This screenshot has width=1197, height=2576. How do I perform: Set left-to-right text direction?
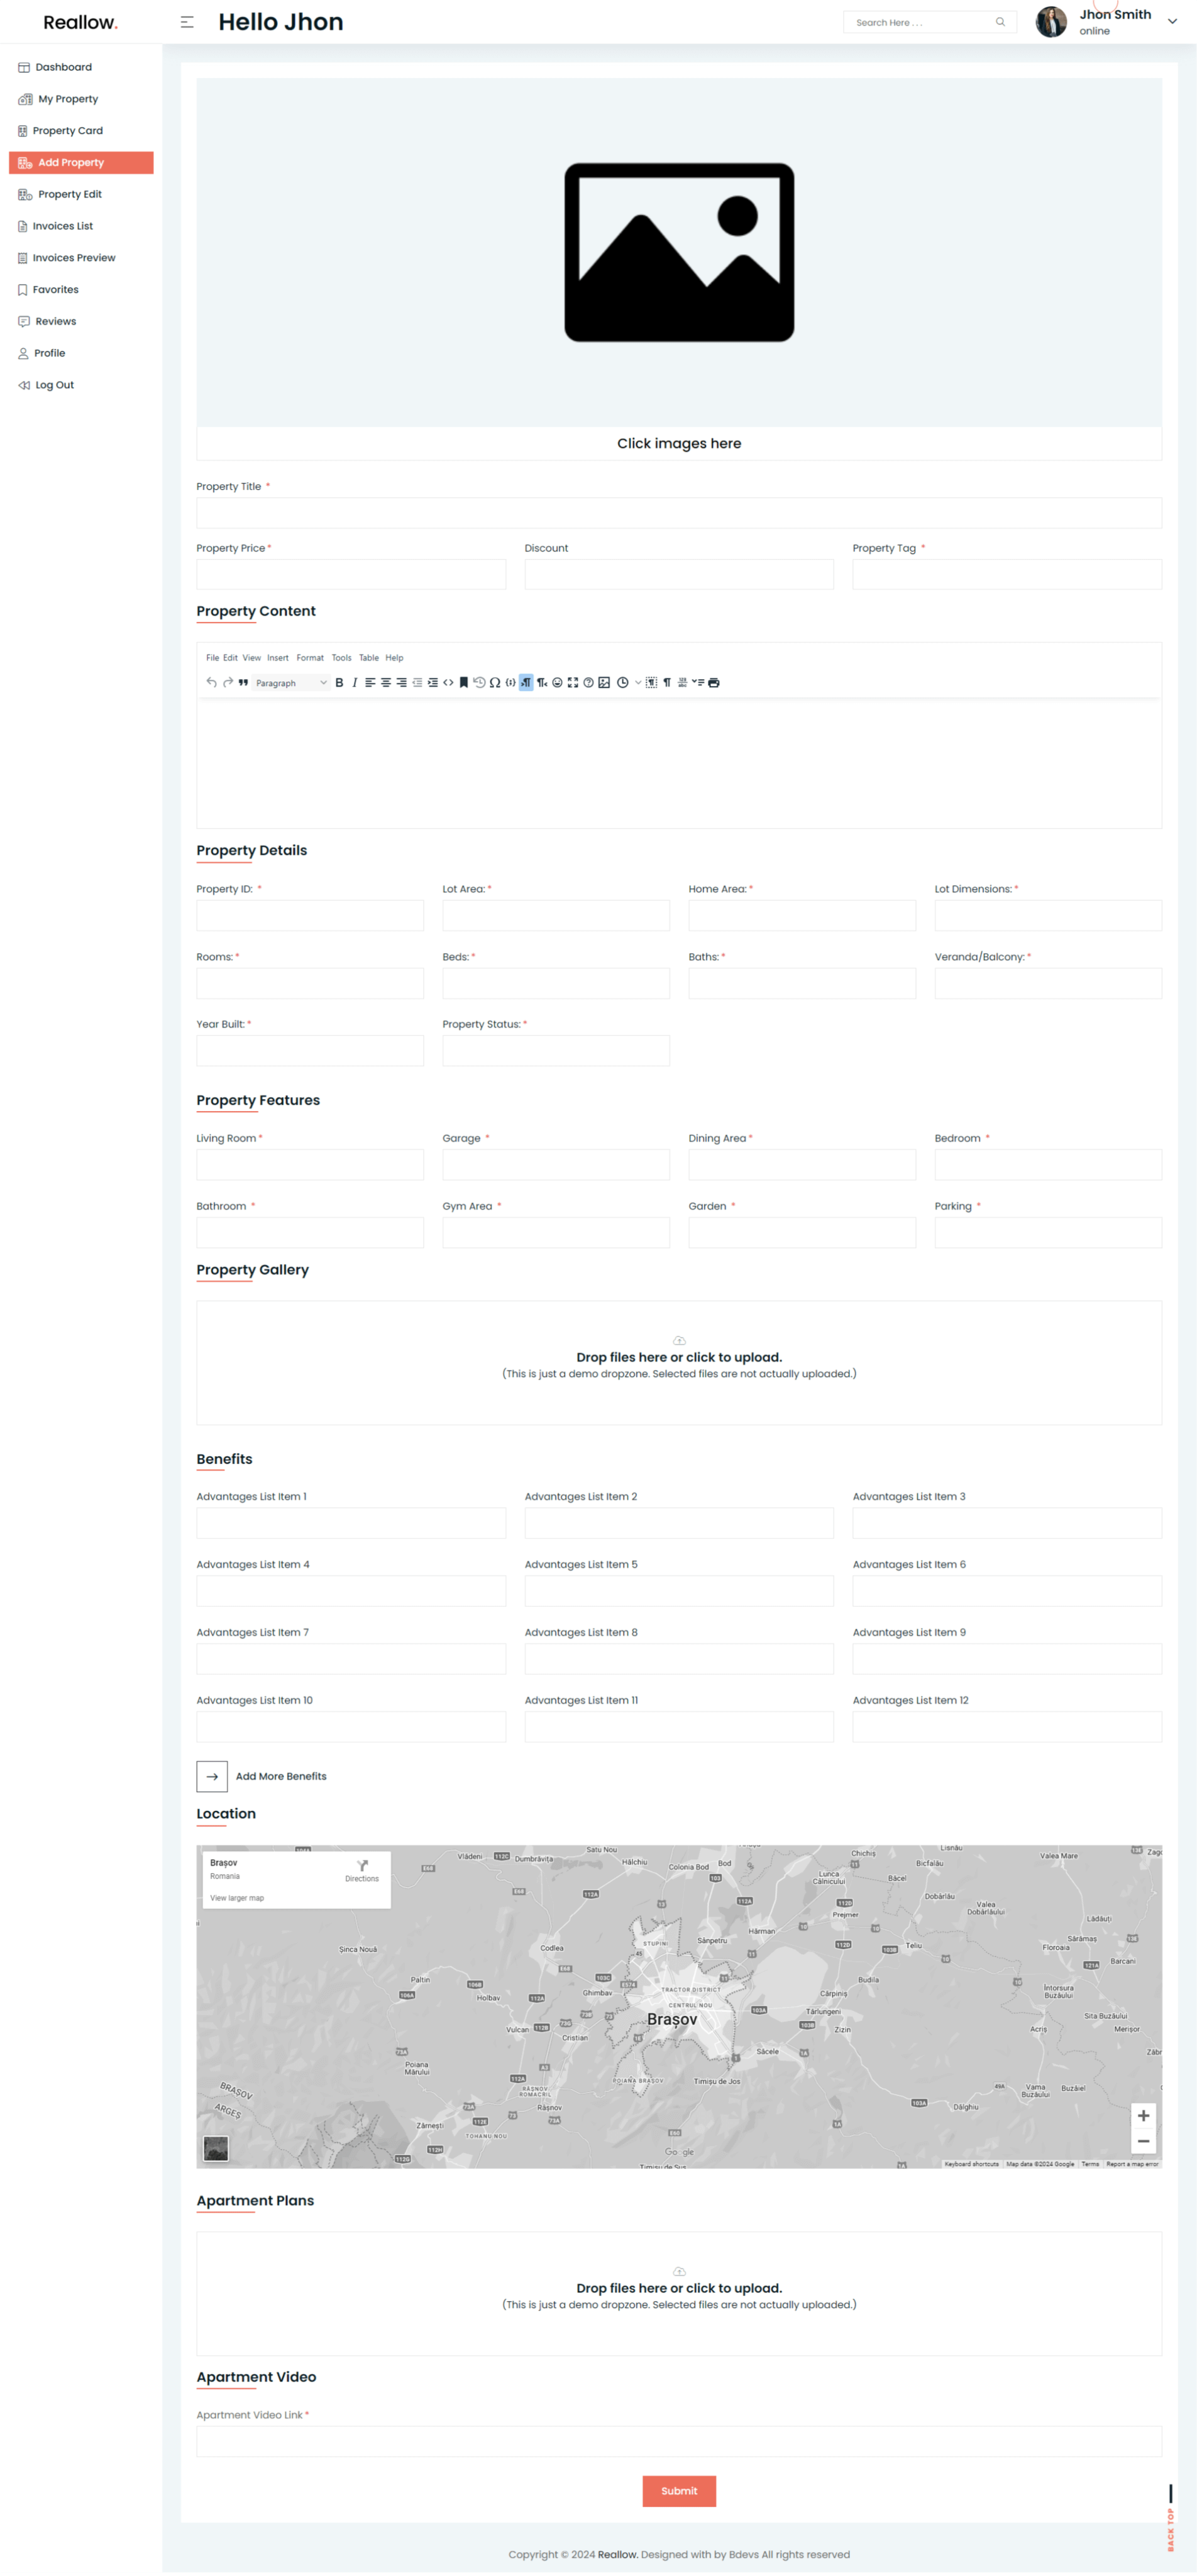[x=526, y=682]
